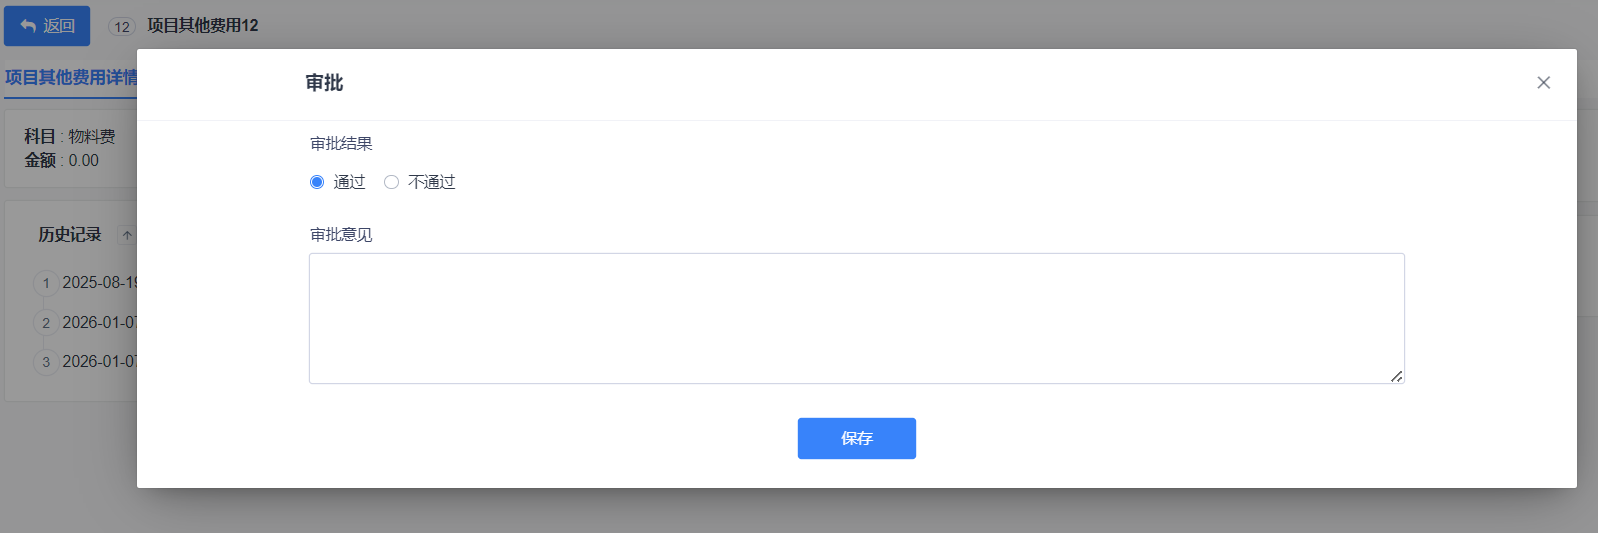
Task: Click the step 2 circle in history
Action: [x=46, y=323]
